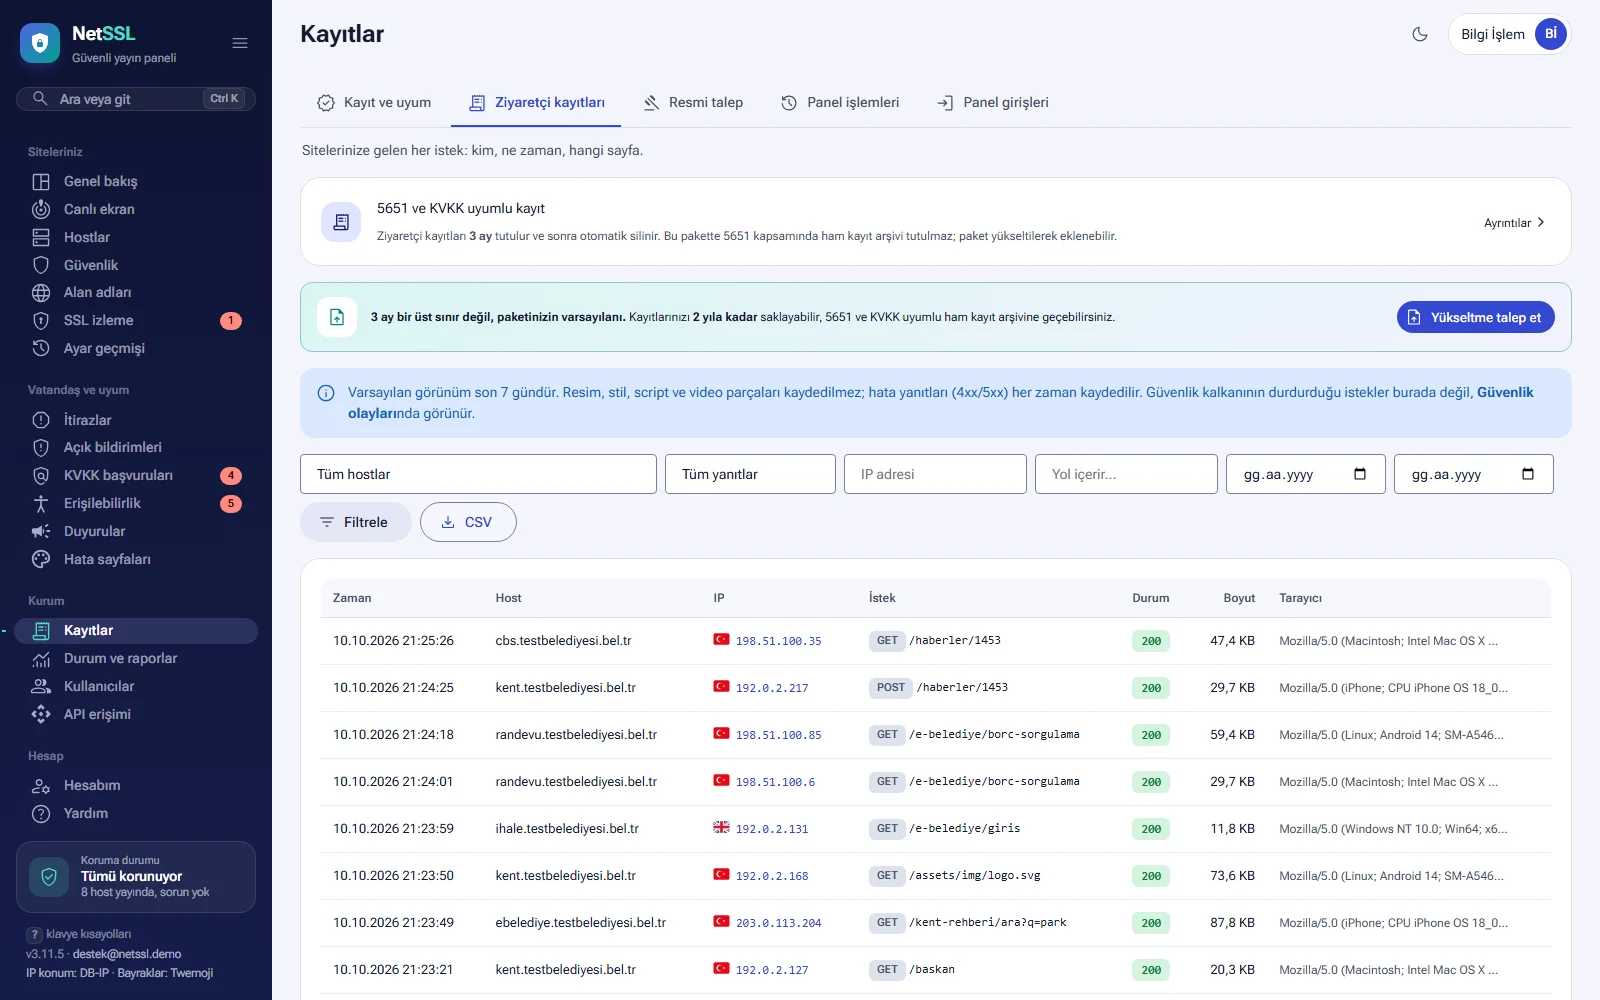Open API erişimi icon
The height and width of the screenshot is (1000, 1600).
(41, 714)
